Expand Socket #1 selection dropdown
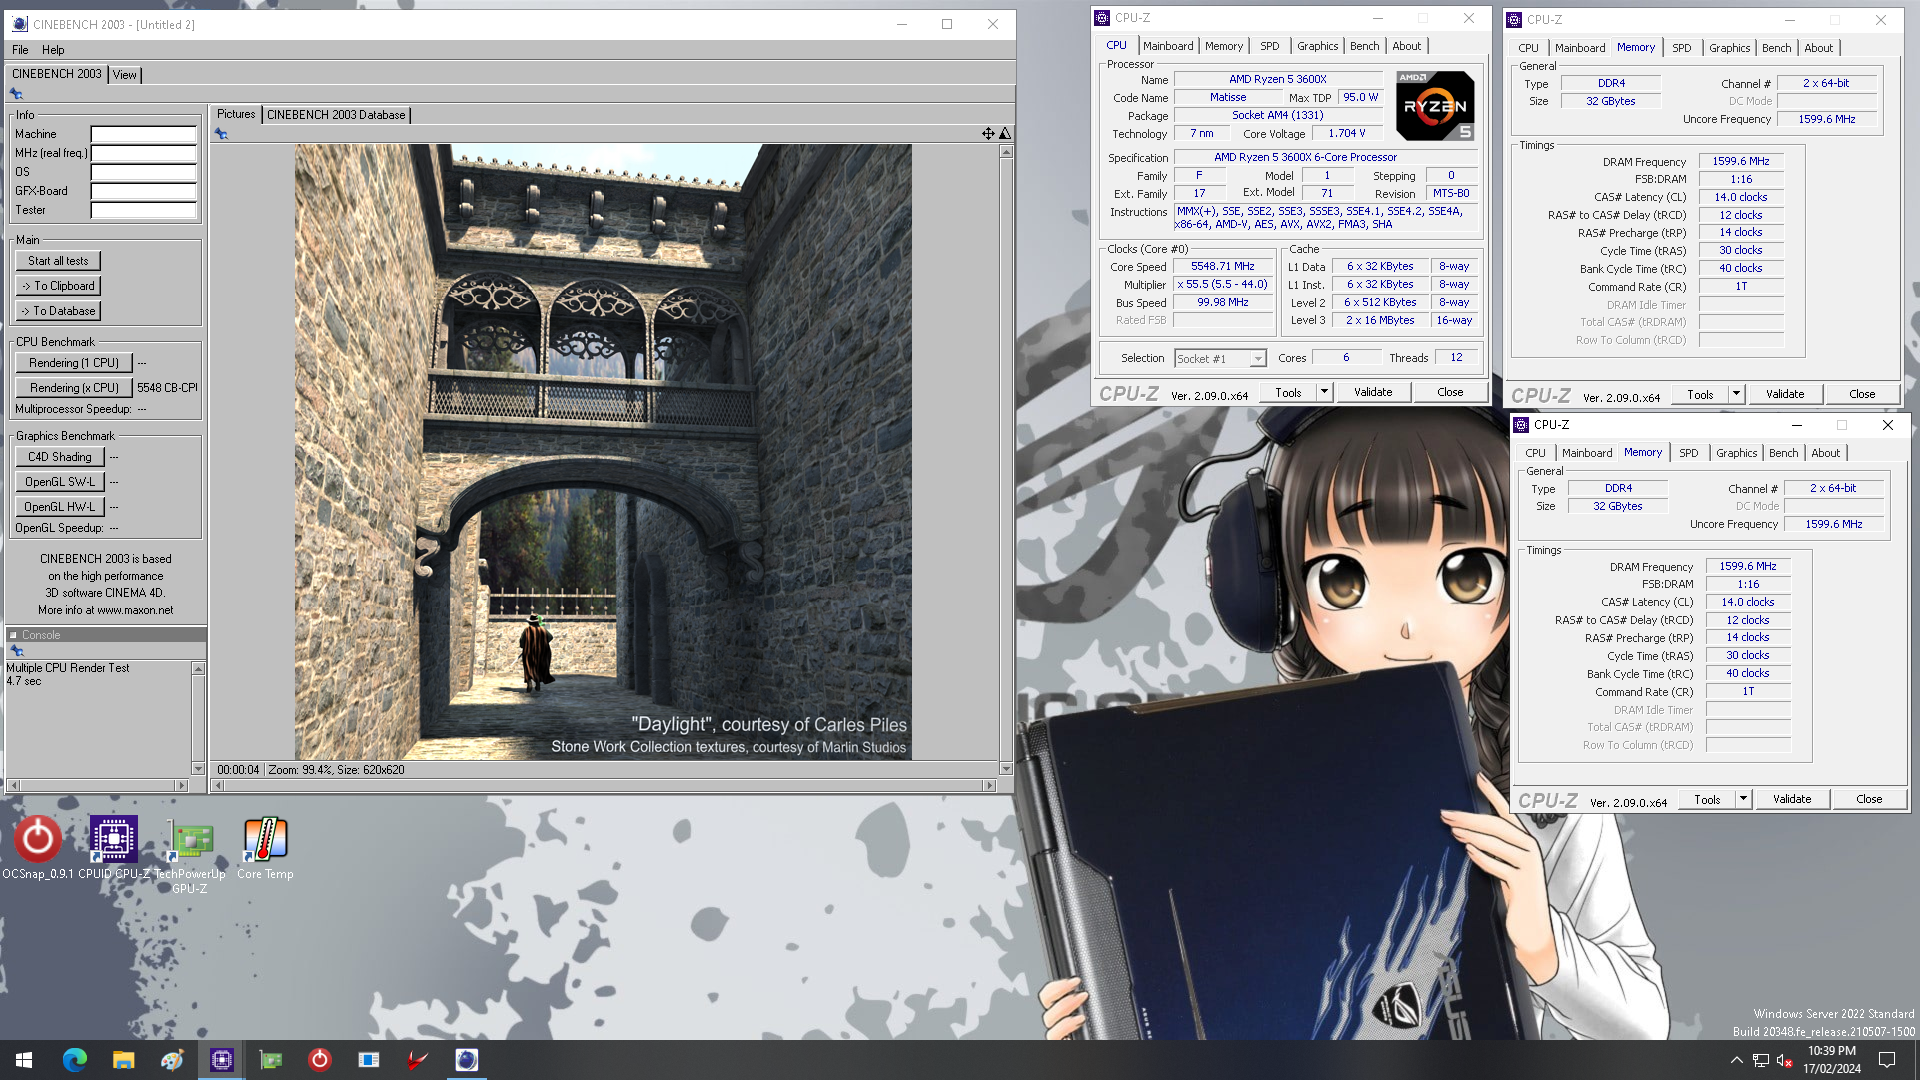Screen dimensions: 1920x1080 [x=1258, y=359]
